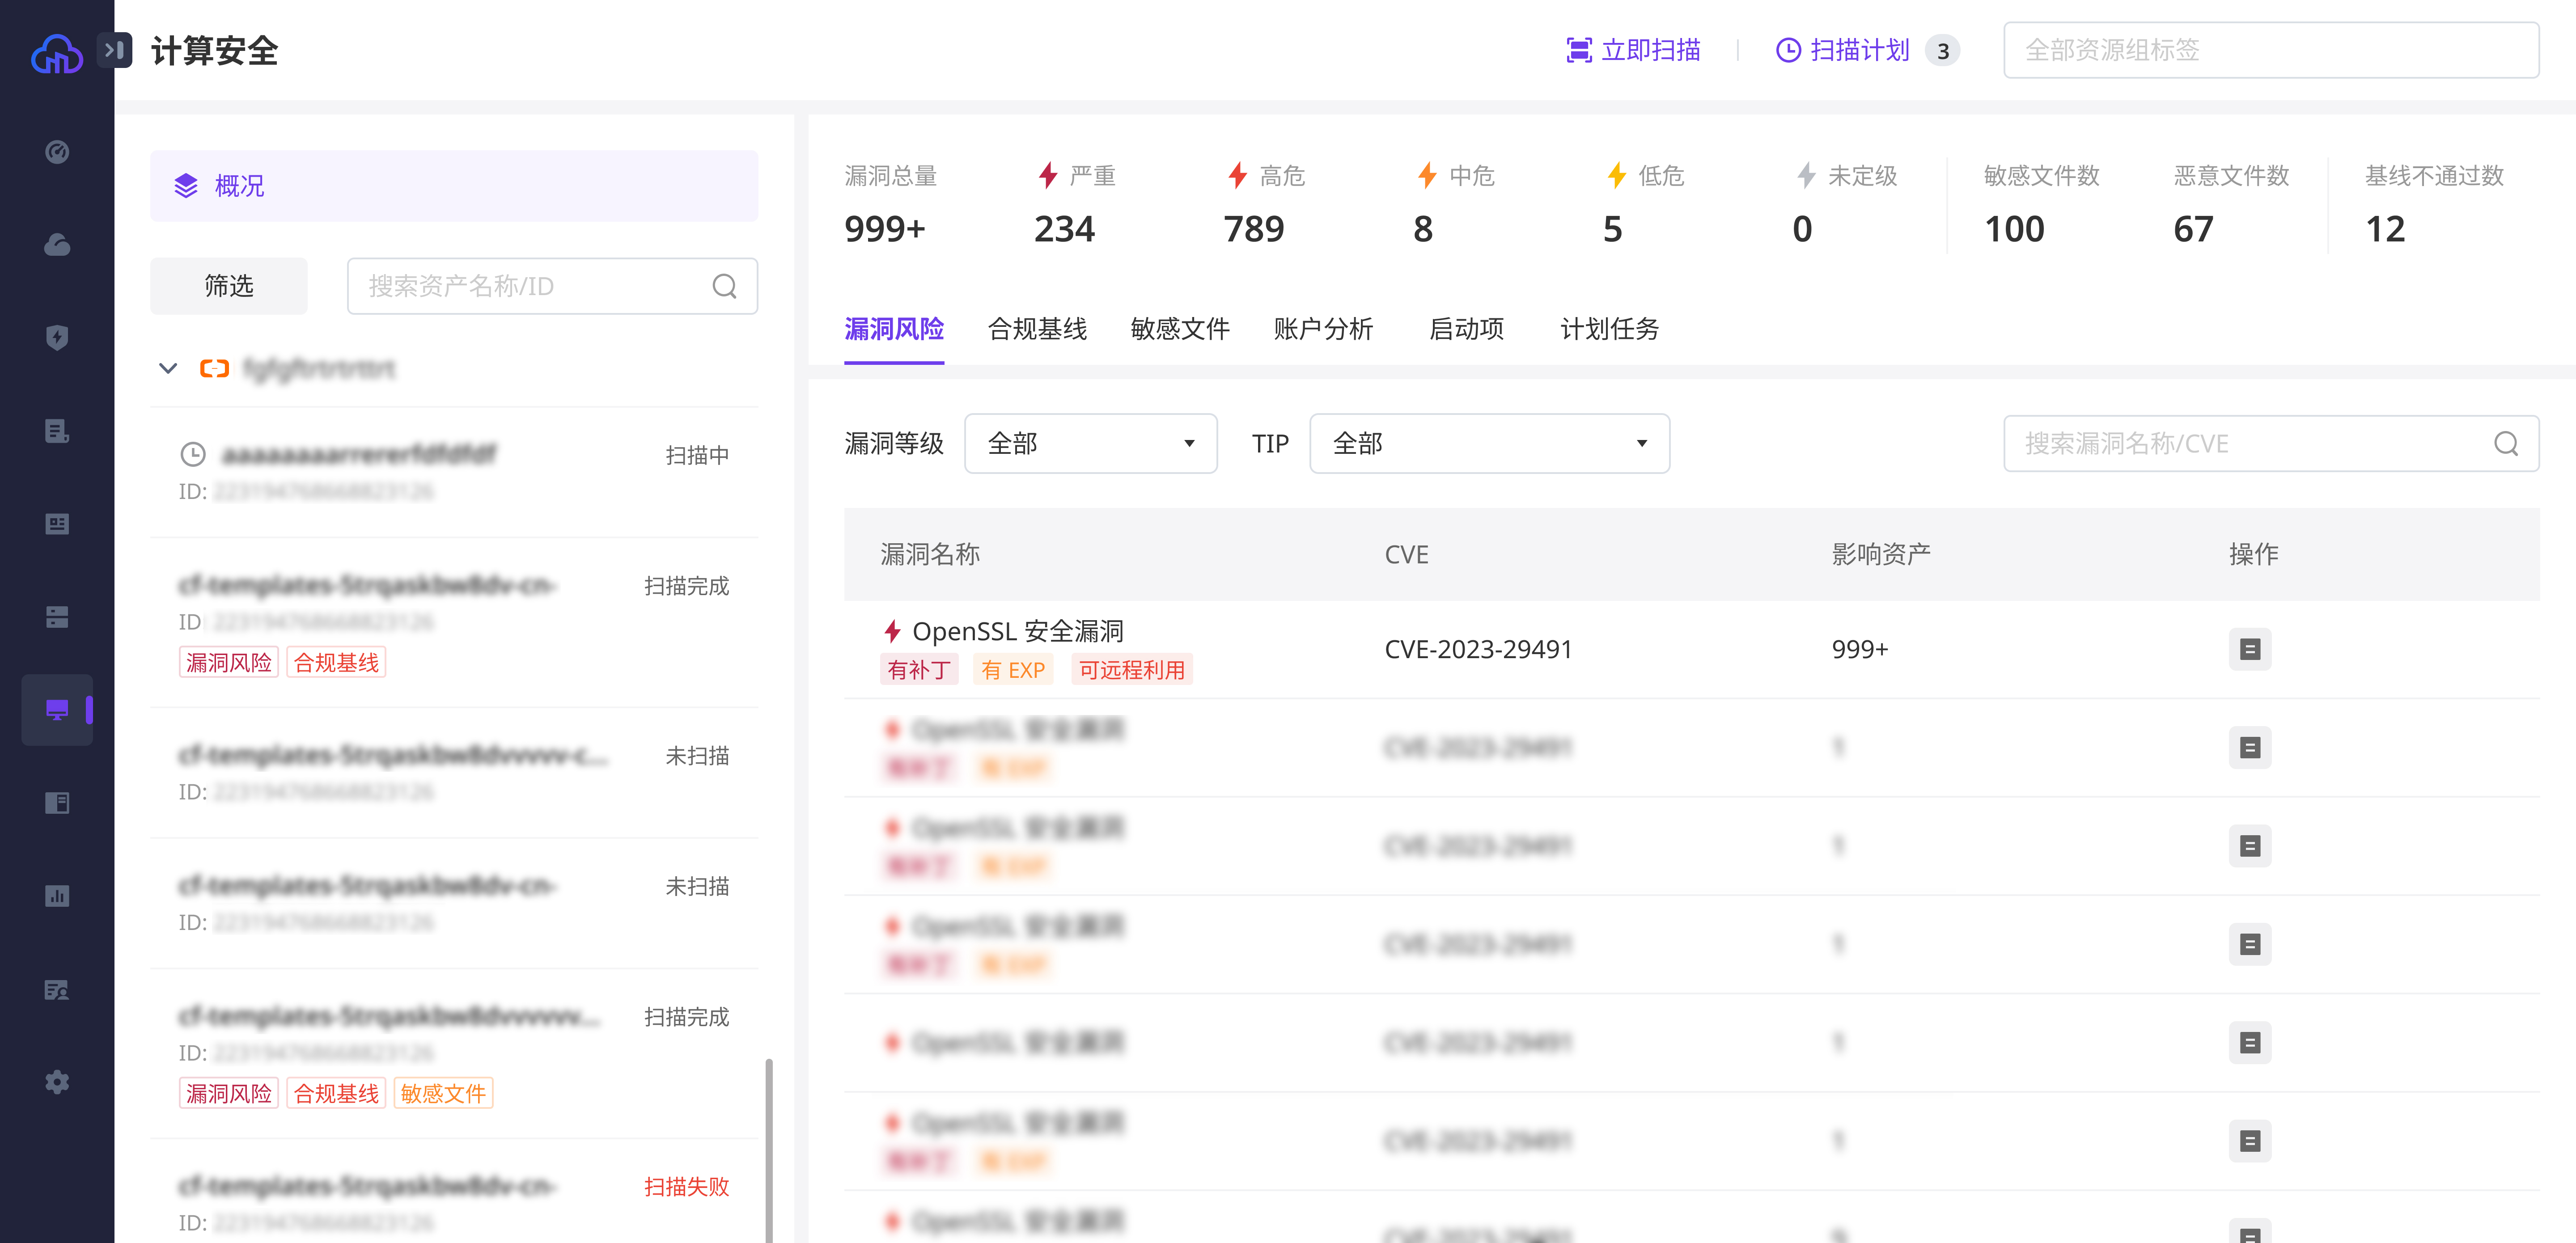Click the 影响资产 column header

tap(1881, 555)
